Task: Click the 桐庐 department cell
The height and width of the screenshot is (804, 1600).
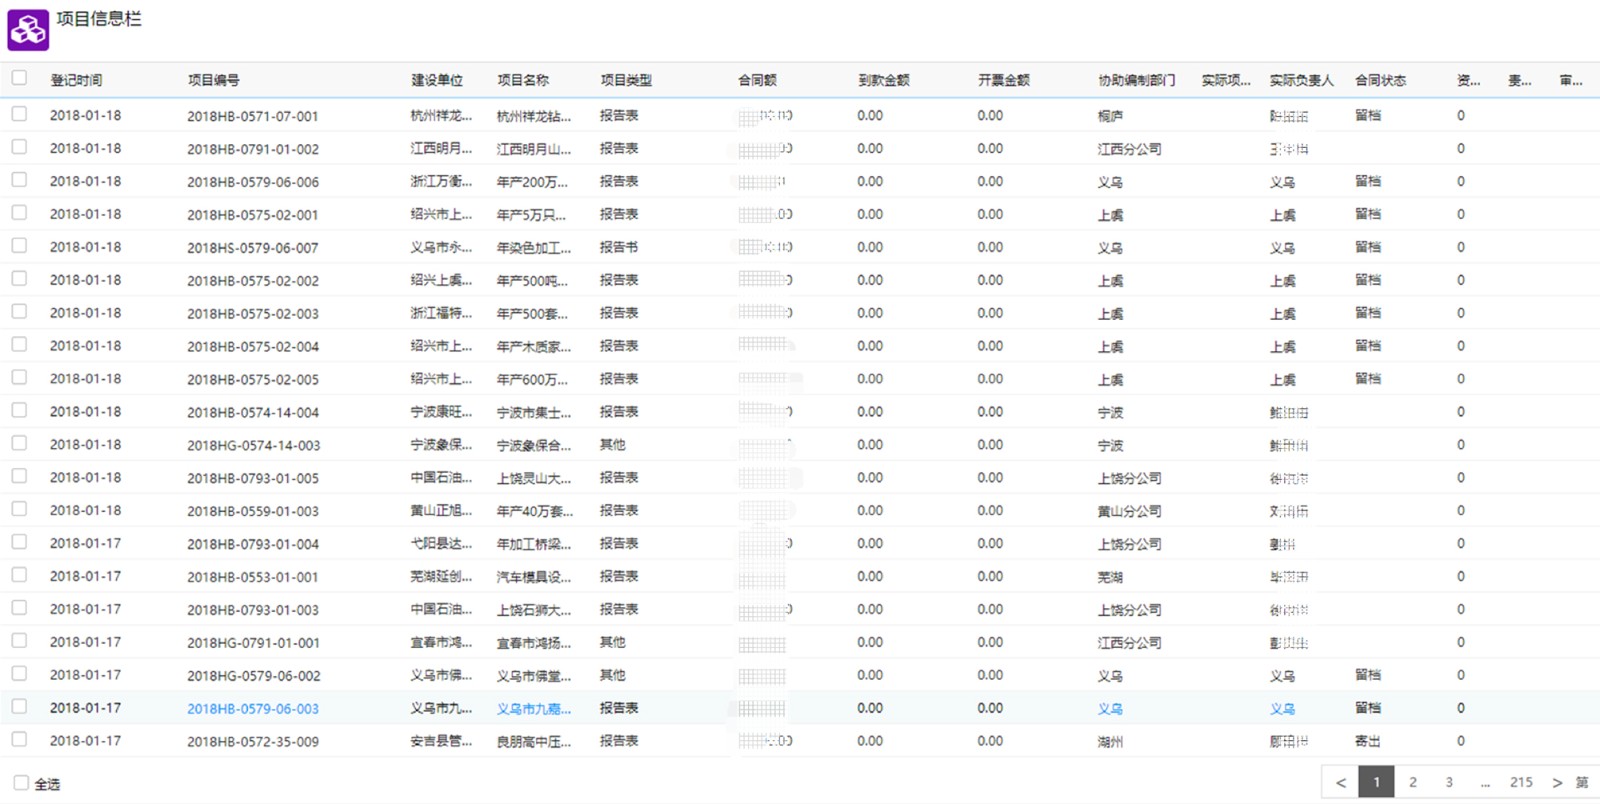Action: click(1110, 116)
